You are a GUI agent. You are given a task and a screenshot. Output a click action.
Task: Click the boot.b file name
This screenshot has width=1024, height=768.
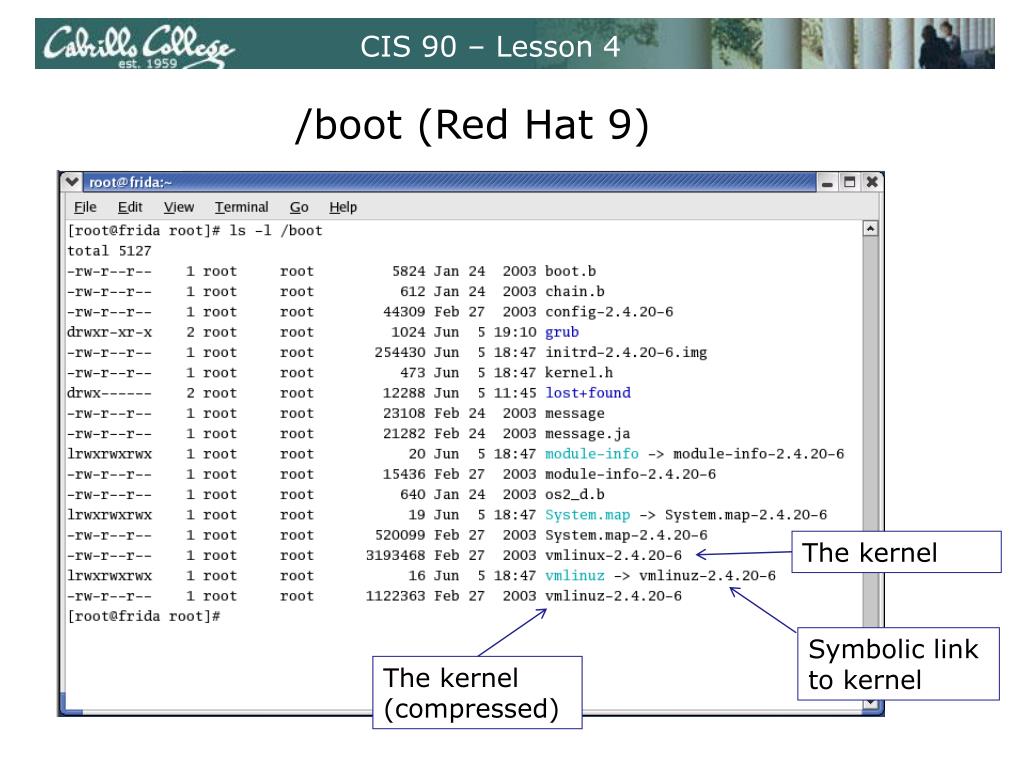click(x=571, y=271)
